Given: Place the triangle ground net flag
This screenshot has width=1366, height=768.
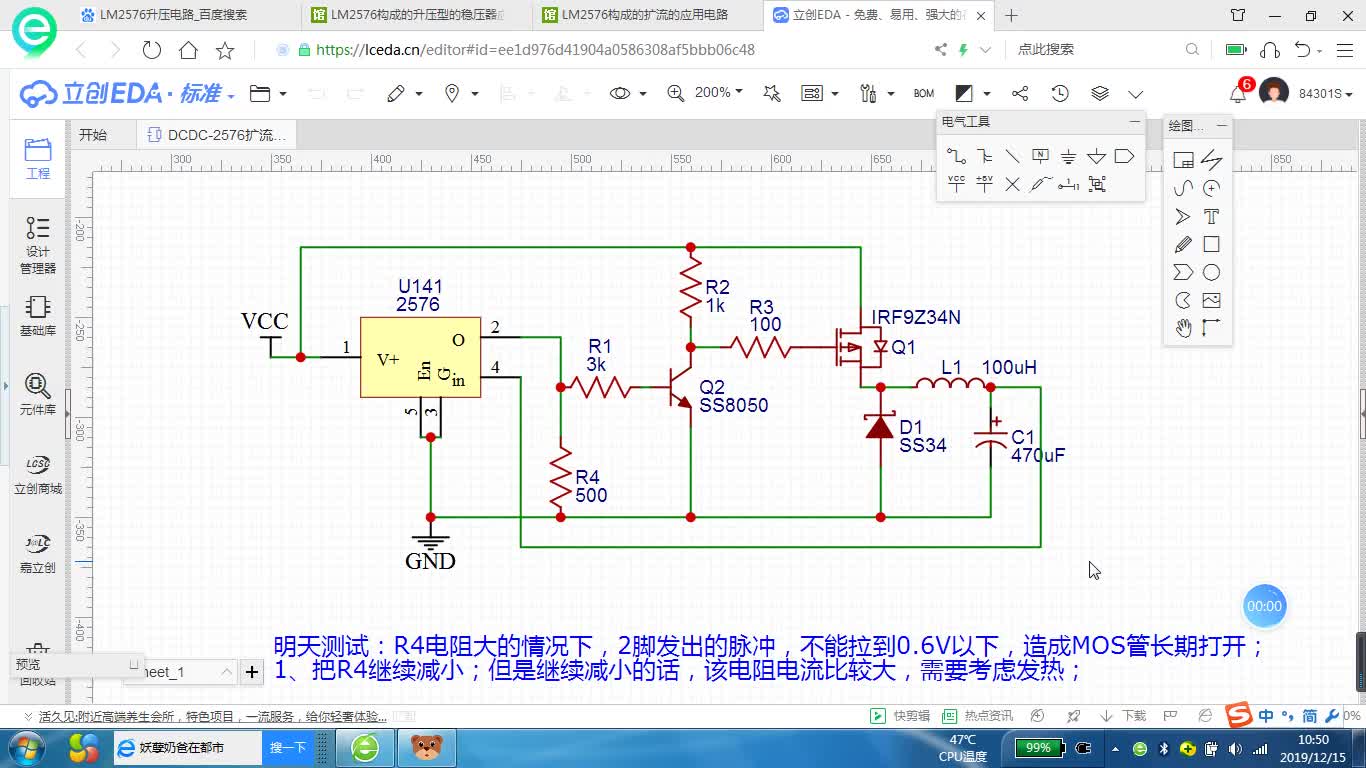Looking at the screenshot, I should [x=1096, y=156].
